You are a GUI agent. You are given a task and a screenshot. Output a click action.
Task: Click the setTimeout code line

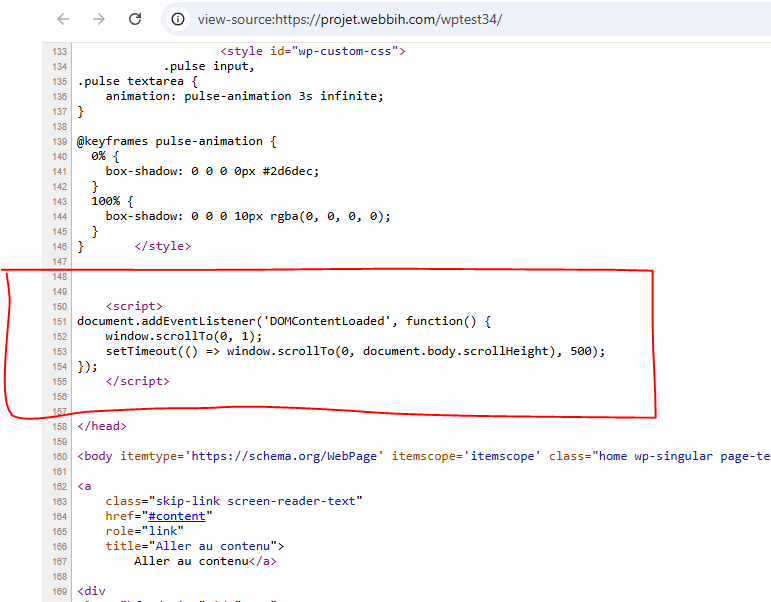[x=355, y=351]
